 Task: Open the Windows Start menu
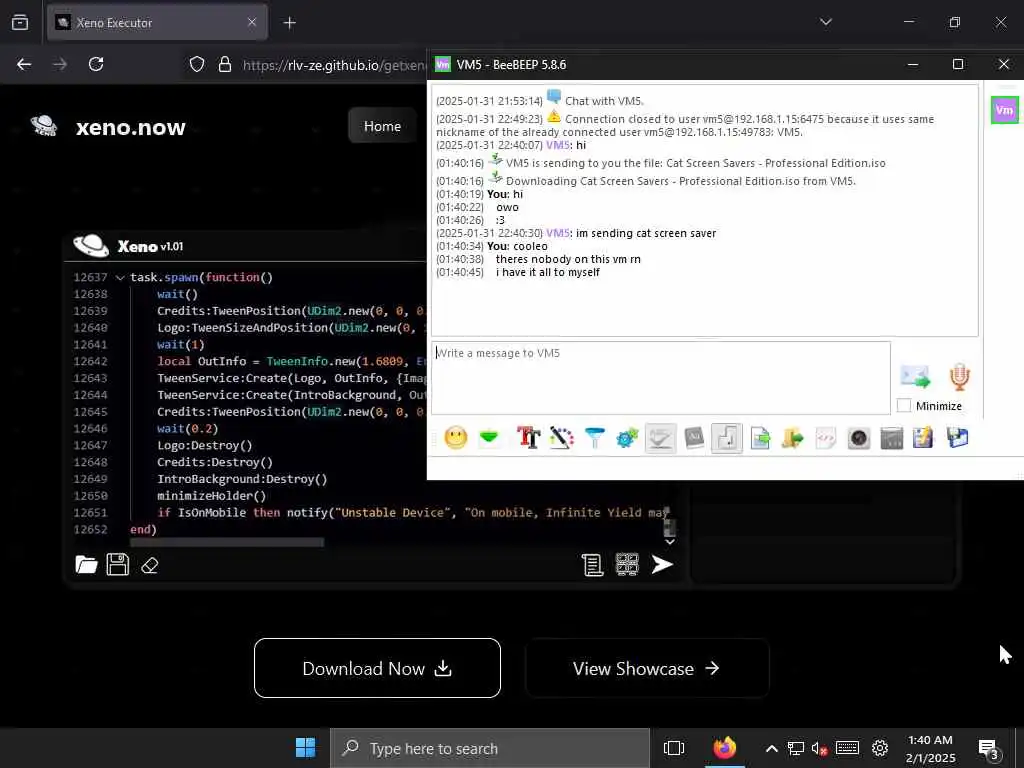305,748
